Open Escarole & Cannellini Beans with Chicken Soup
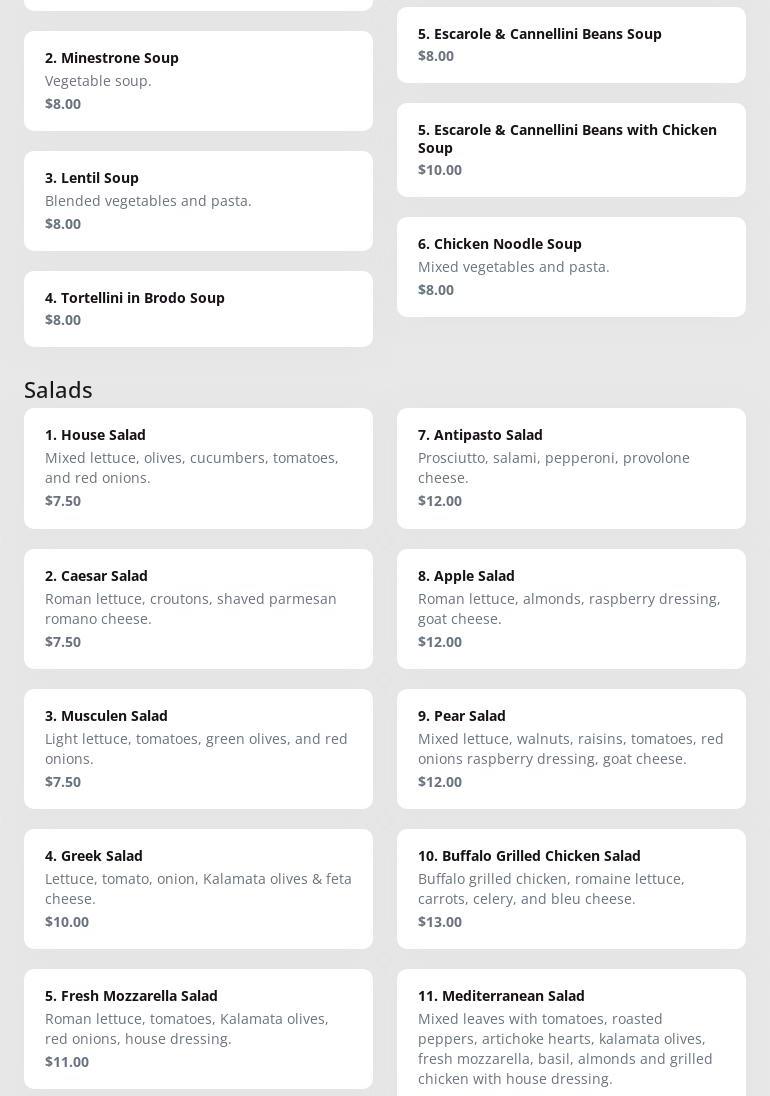The image size is (770, 1096). 571,149
